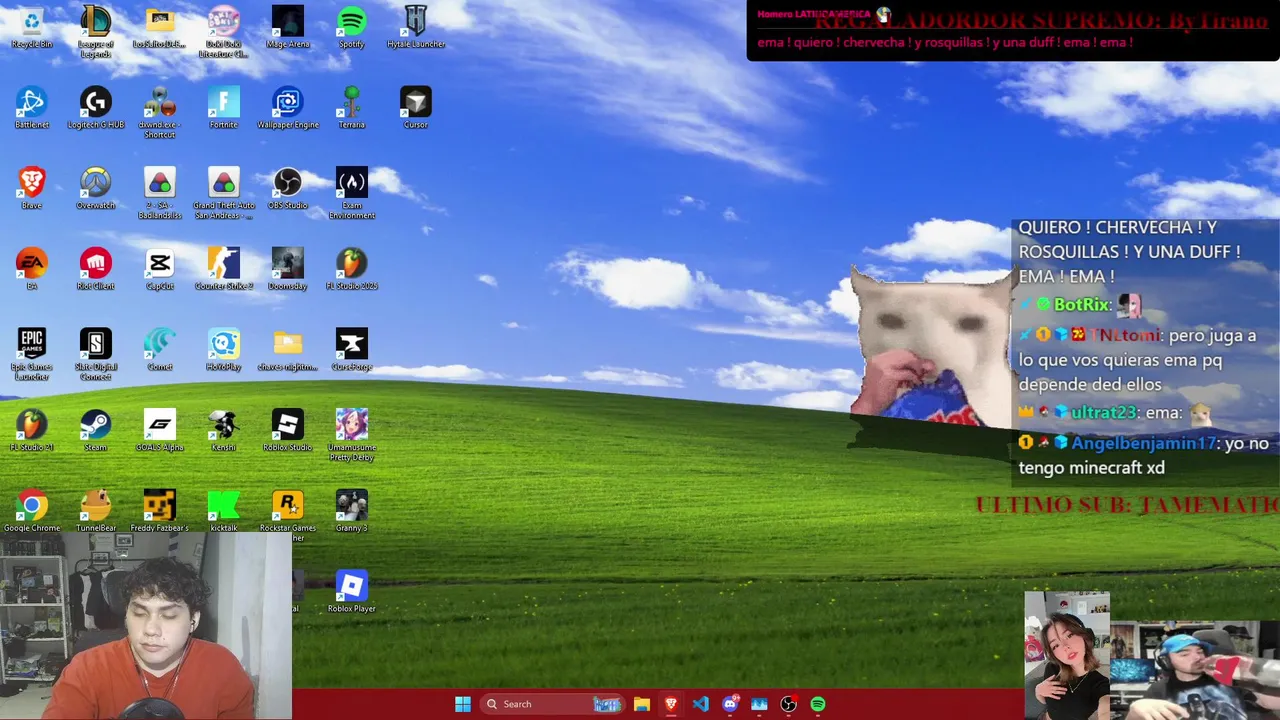Screen dimensions: 1280x720
Task: Open Roblox Player shortcut
Action: [352, 591]
